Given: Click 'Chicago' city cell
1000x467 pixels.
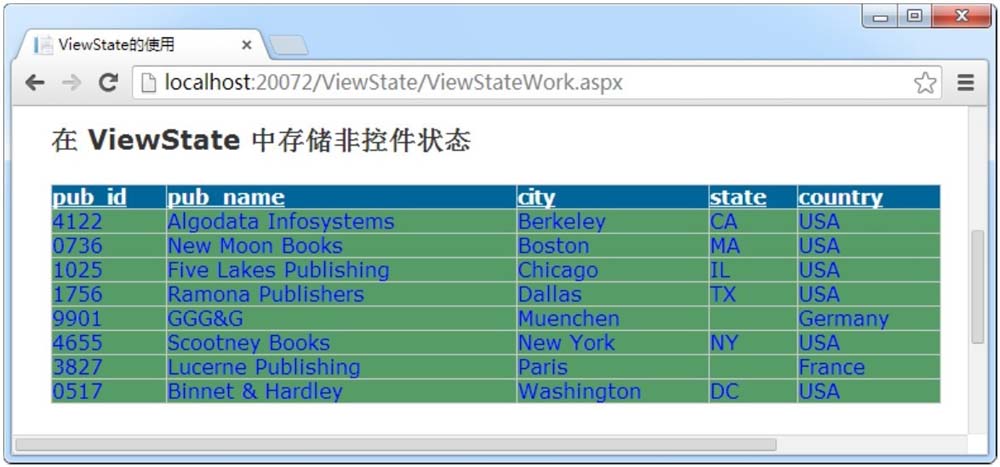Looking at the screenshot, I should (612, 270).
